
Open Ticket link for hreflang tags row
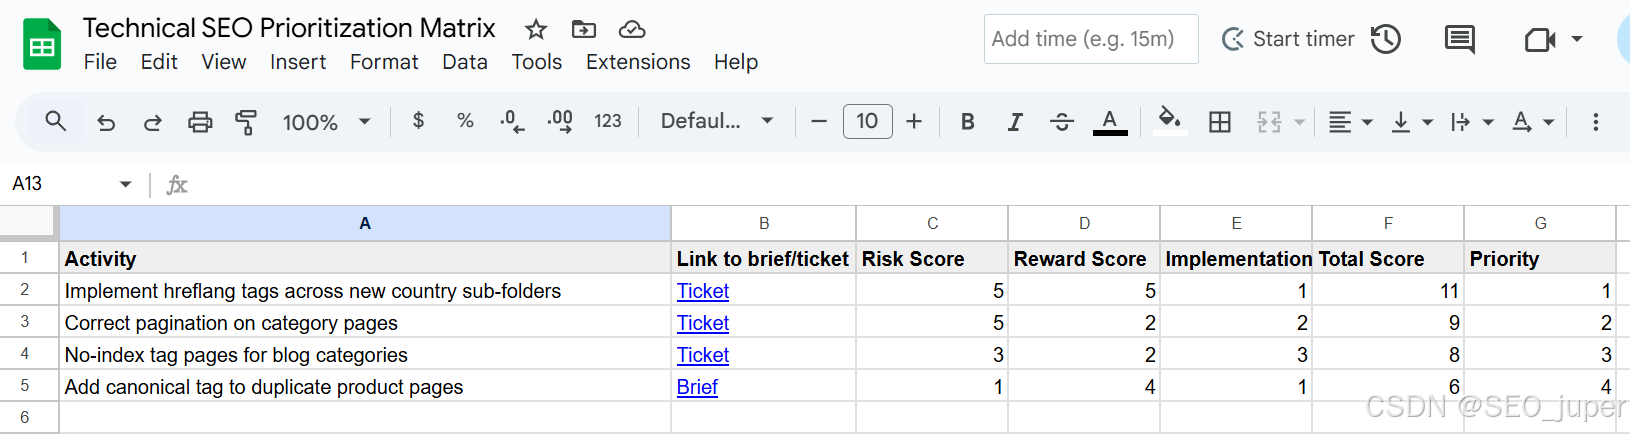point(703,291)
